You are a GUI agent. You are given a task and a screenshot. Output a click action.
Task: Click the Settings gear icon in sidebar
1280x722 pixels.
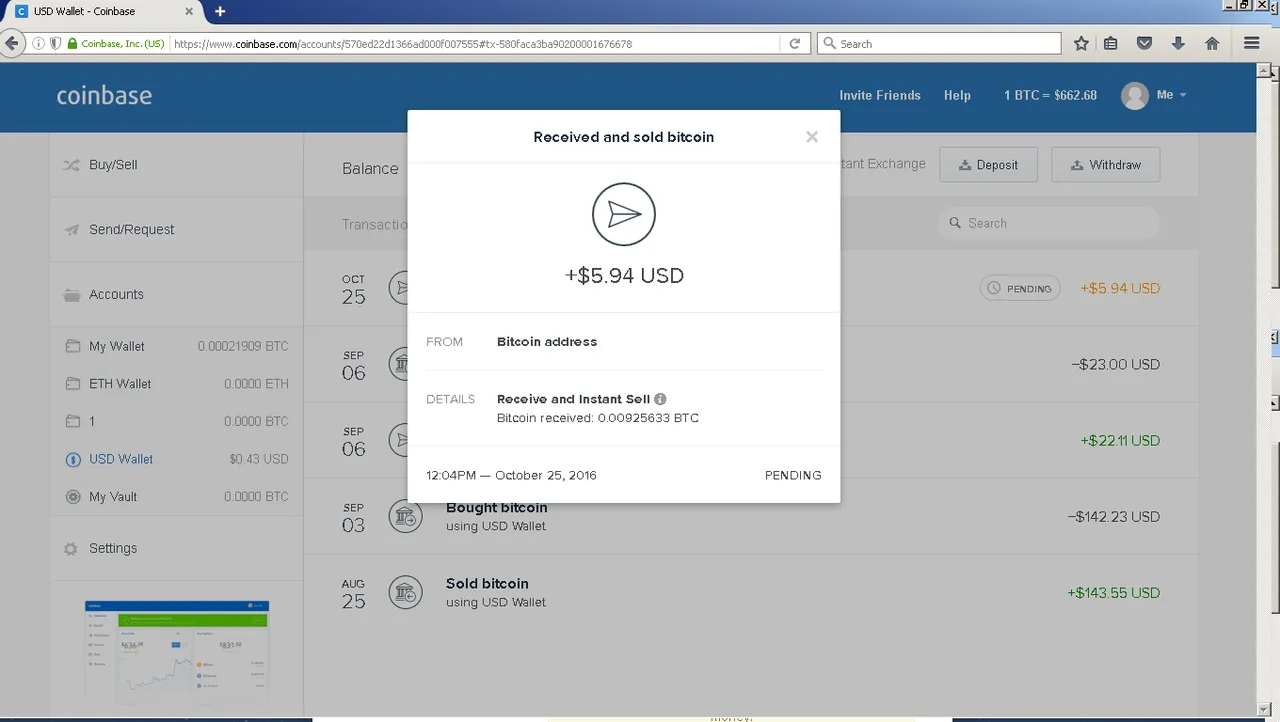71,549
